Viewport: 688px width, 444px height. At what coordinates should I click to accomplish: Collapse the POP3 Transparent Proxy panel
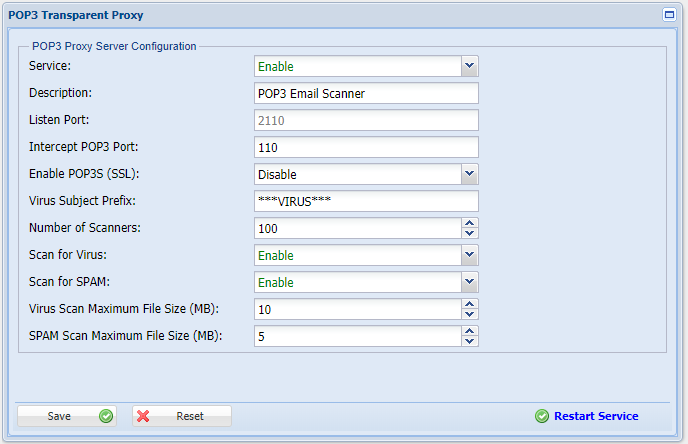[669, 15]
